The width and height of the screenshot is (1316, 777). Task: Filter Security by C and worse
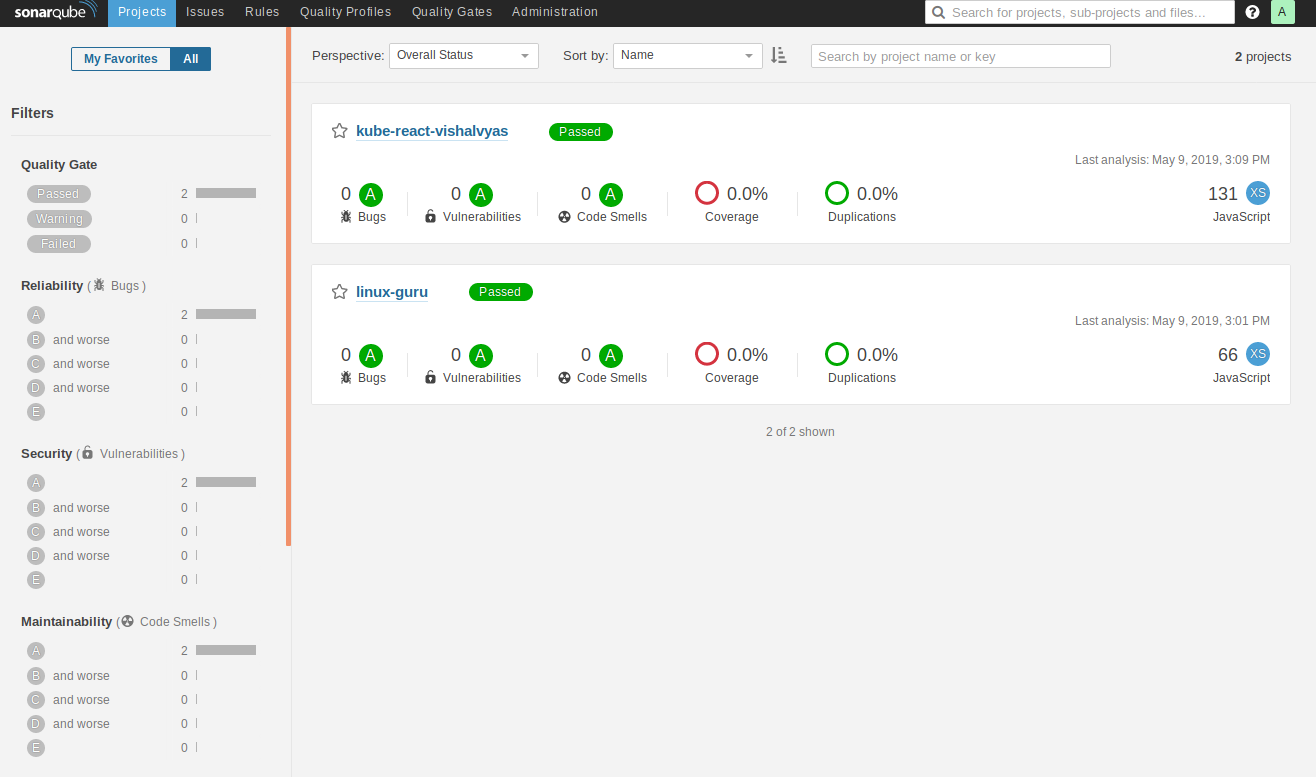click(x=68, y=532)
